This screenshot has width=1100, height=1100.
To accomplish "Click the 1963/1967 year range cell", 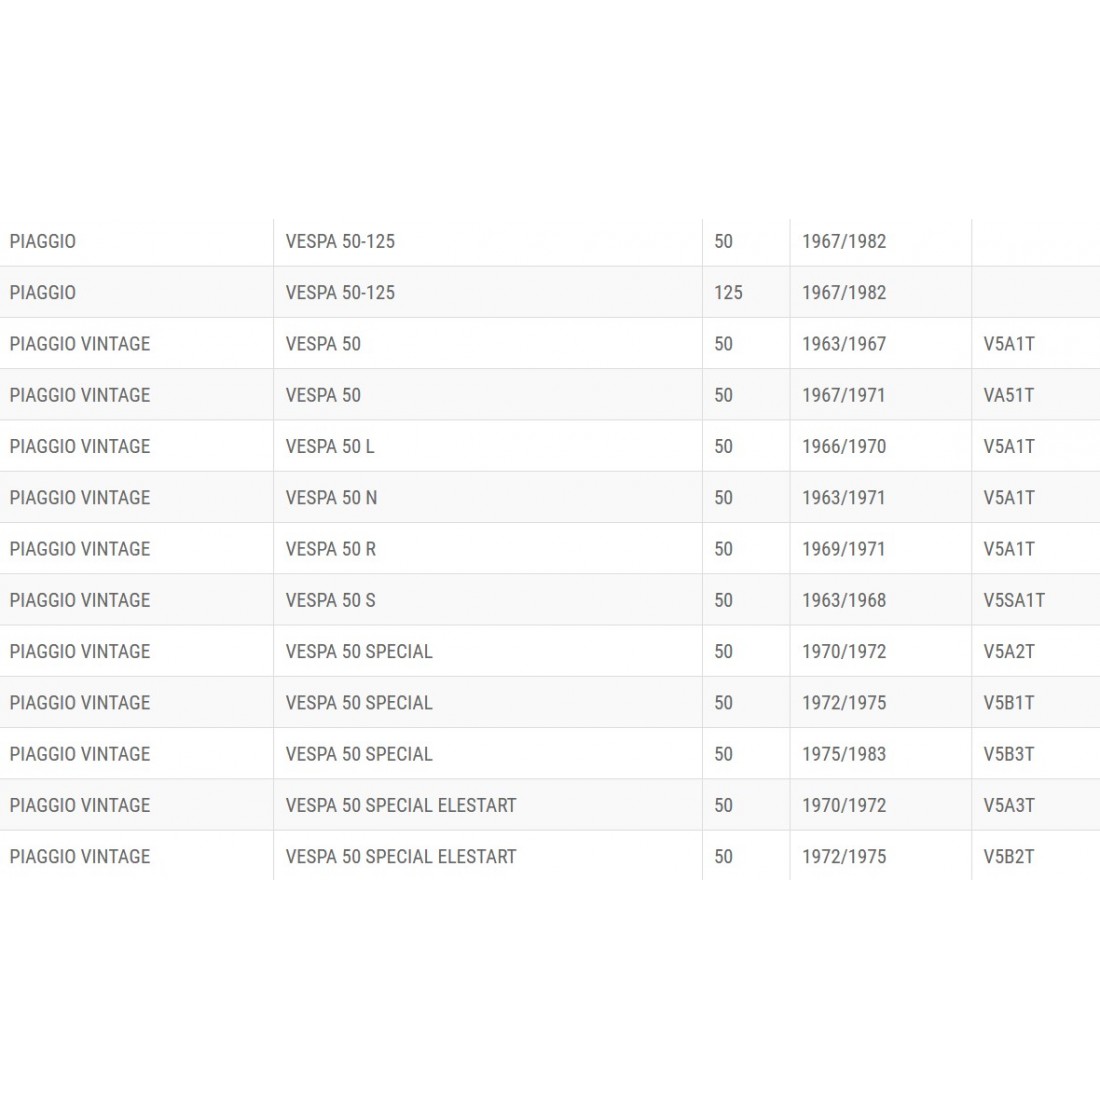I will (844, 344).
